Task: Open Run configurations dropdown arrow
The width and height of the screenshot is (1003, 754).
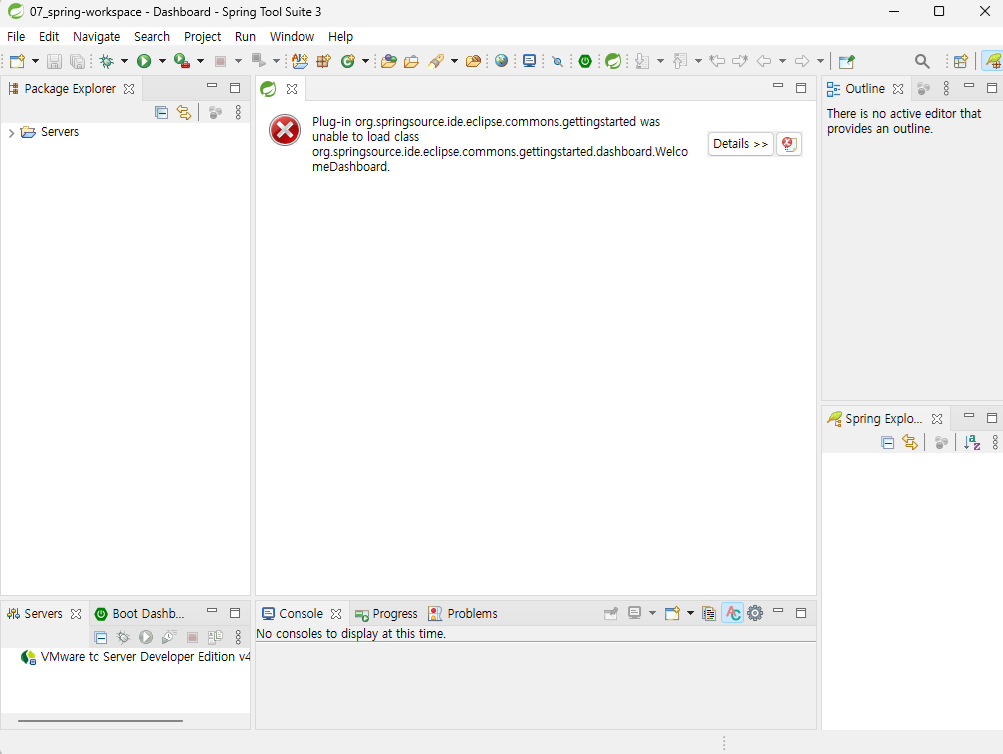Action: [x=162, y=61]
